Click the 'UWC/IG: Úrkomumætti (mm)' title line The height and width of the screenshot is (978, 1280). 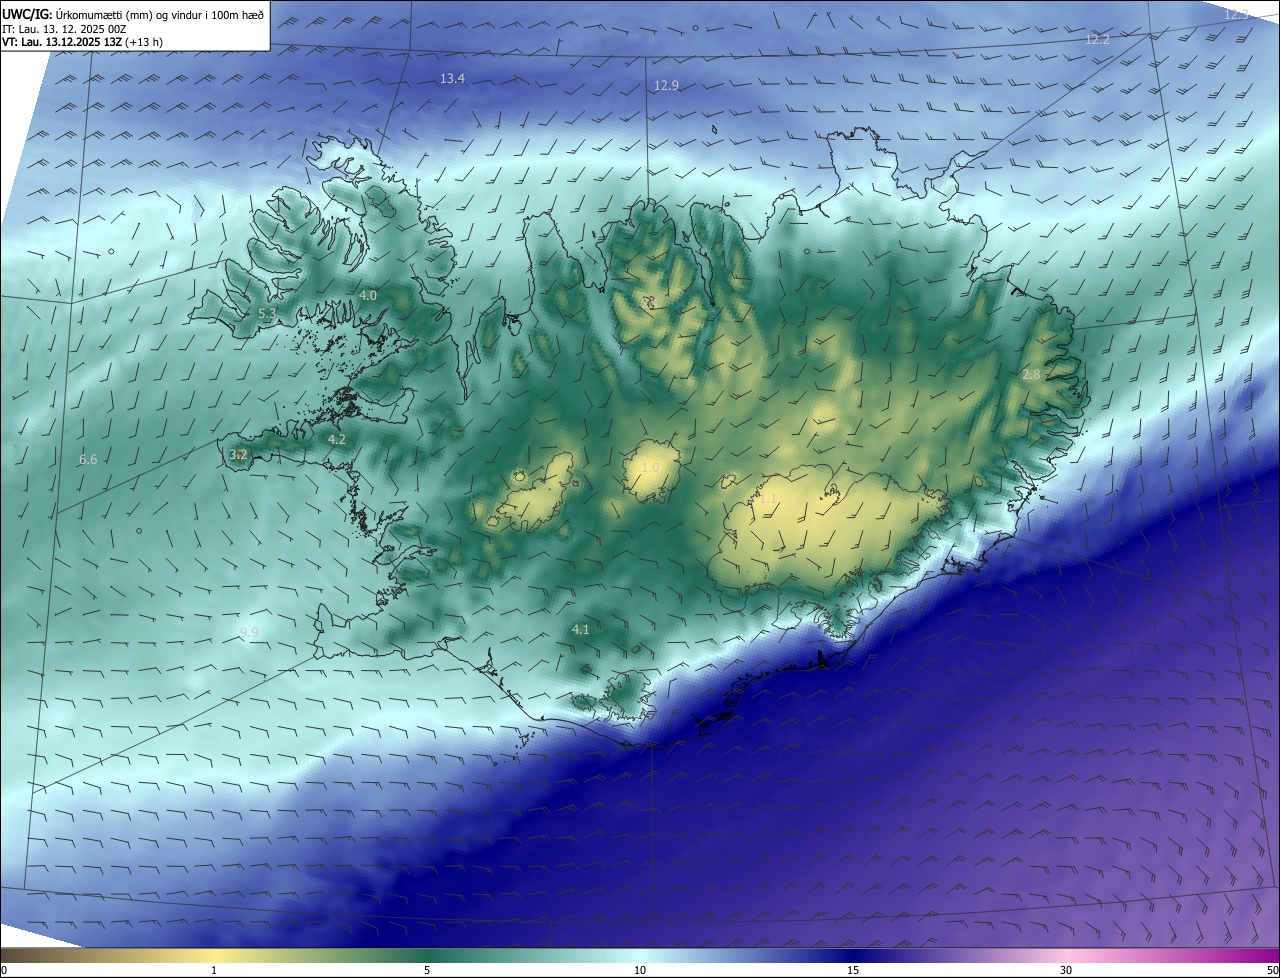[133, 14]
